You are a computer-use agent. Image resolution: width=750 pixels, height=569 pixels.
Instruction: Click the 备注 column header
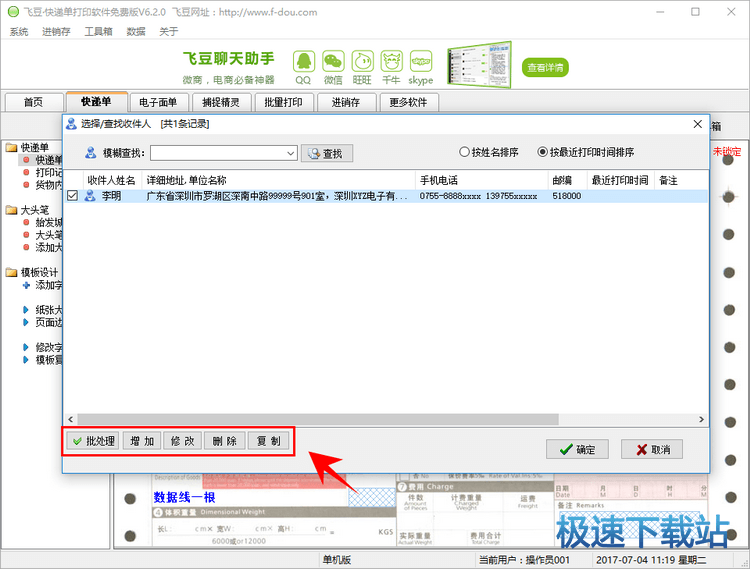(x=681, y=180)
